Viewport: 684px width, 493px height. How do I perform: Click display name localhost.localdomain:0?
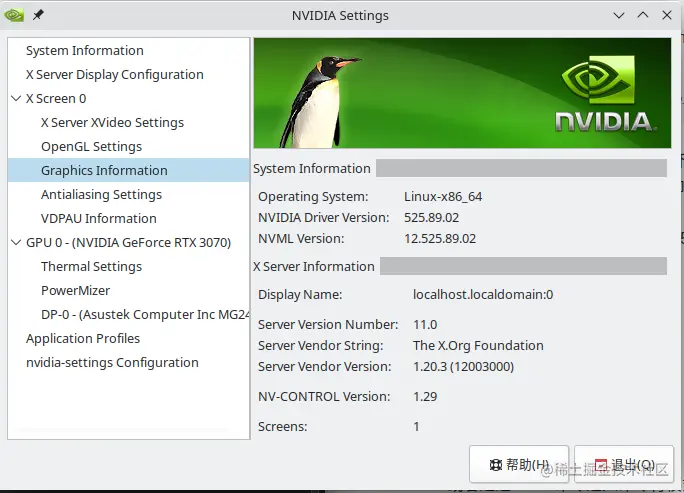click(483, 294)
